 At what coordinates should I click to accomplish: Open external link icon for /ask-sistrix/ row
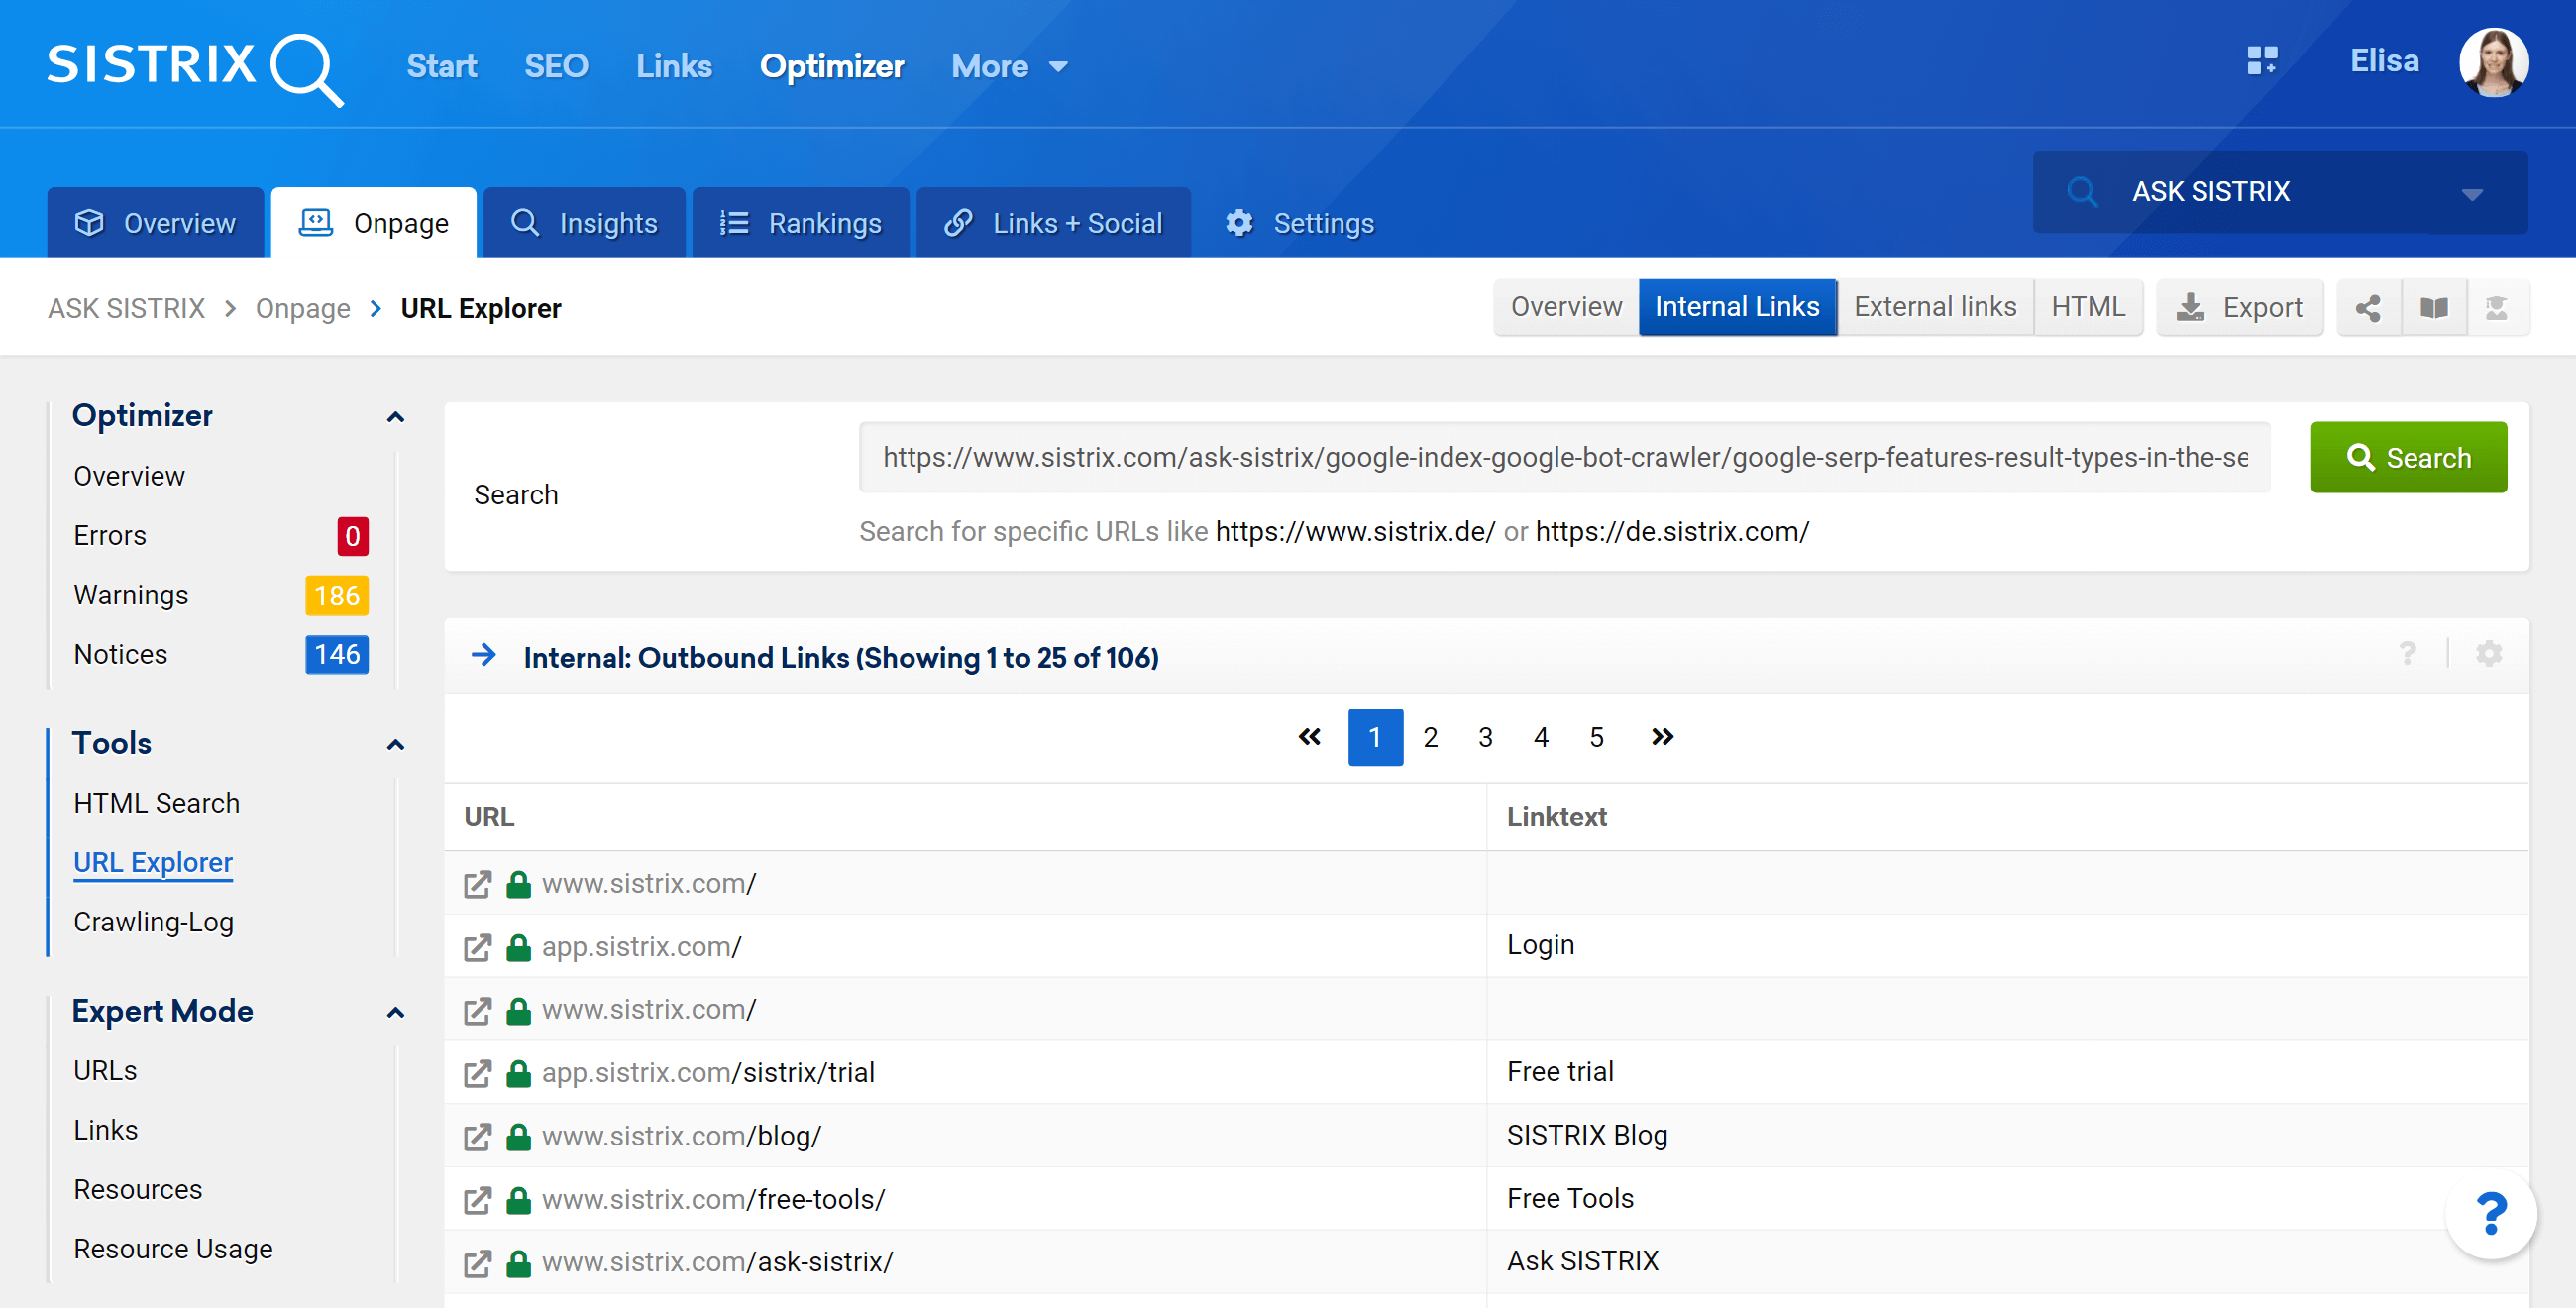(x=477, y=1263)
